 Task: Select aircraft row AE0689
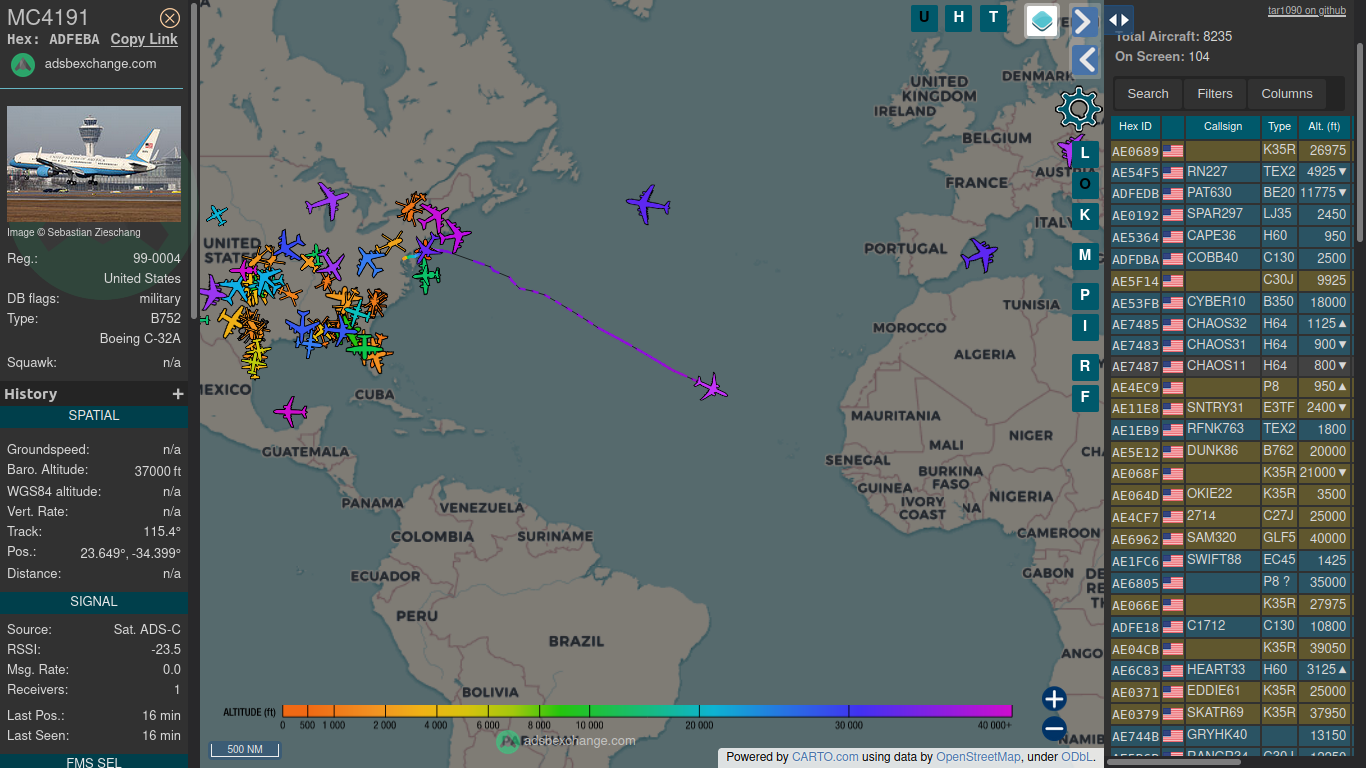pyautogui.click(x=1231, y=151)
